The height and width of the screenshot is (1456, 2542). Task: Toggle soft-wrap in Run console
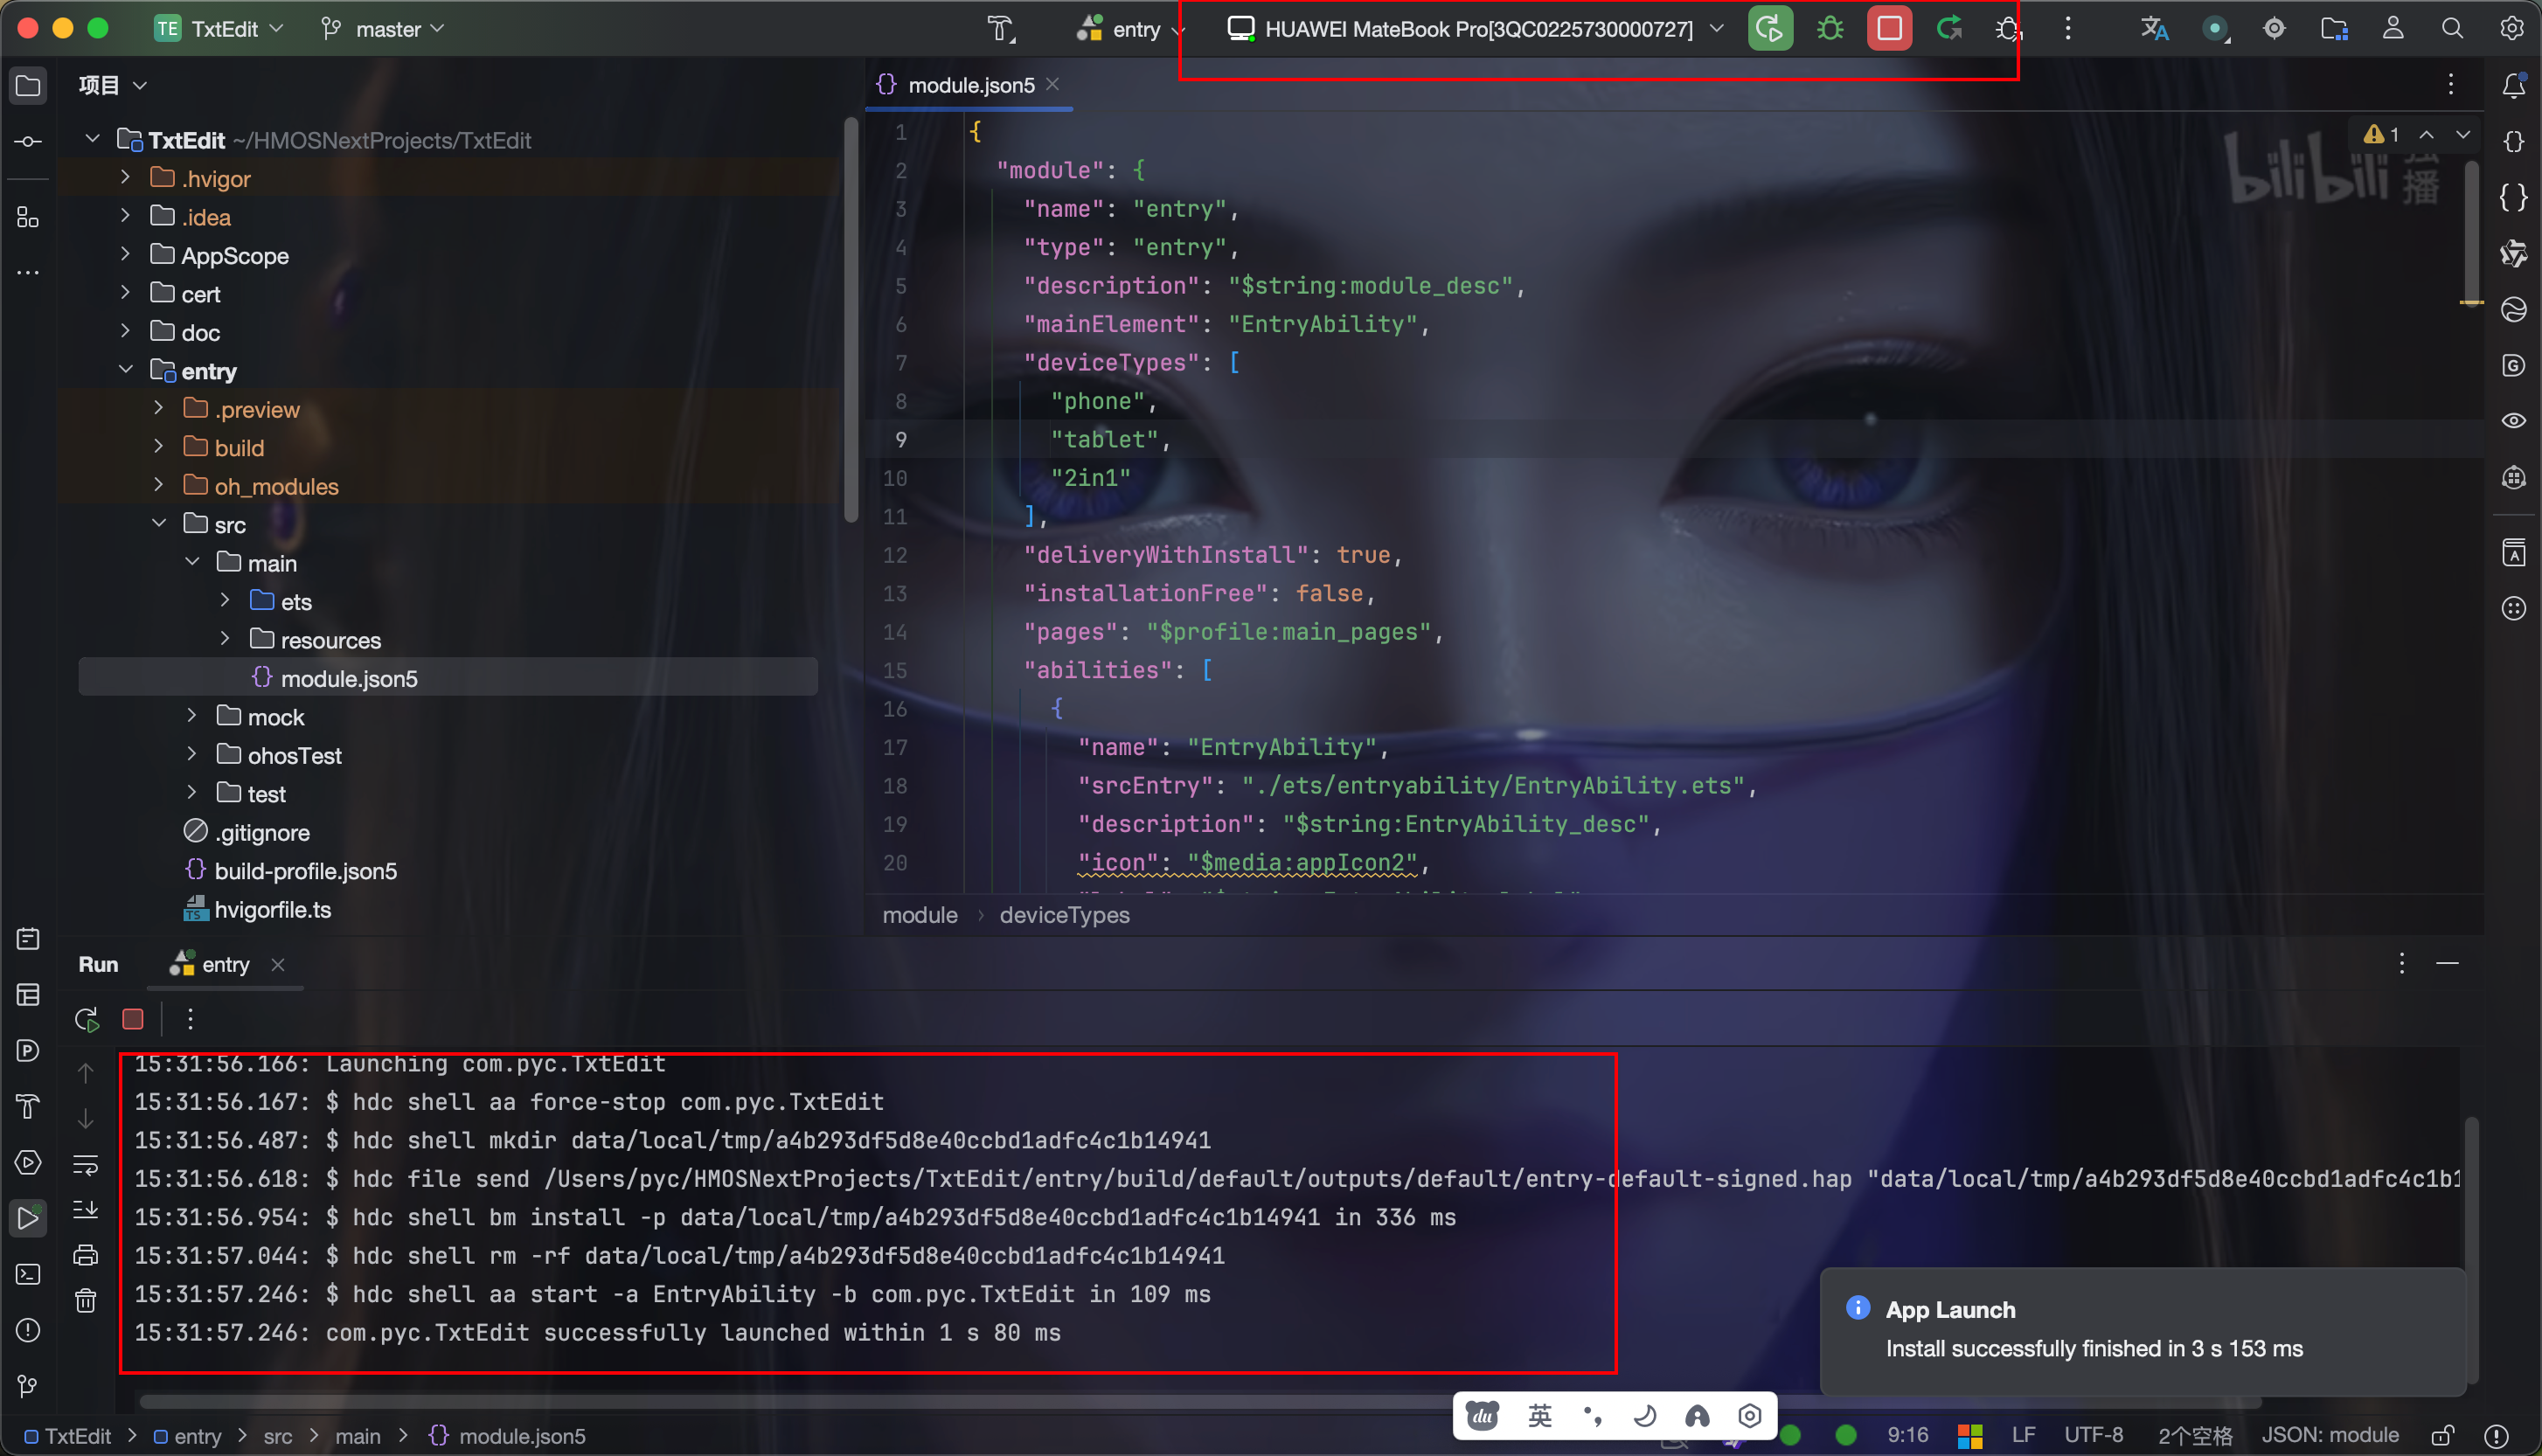coord(86,1165)
